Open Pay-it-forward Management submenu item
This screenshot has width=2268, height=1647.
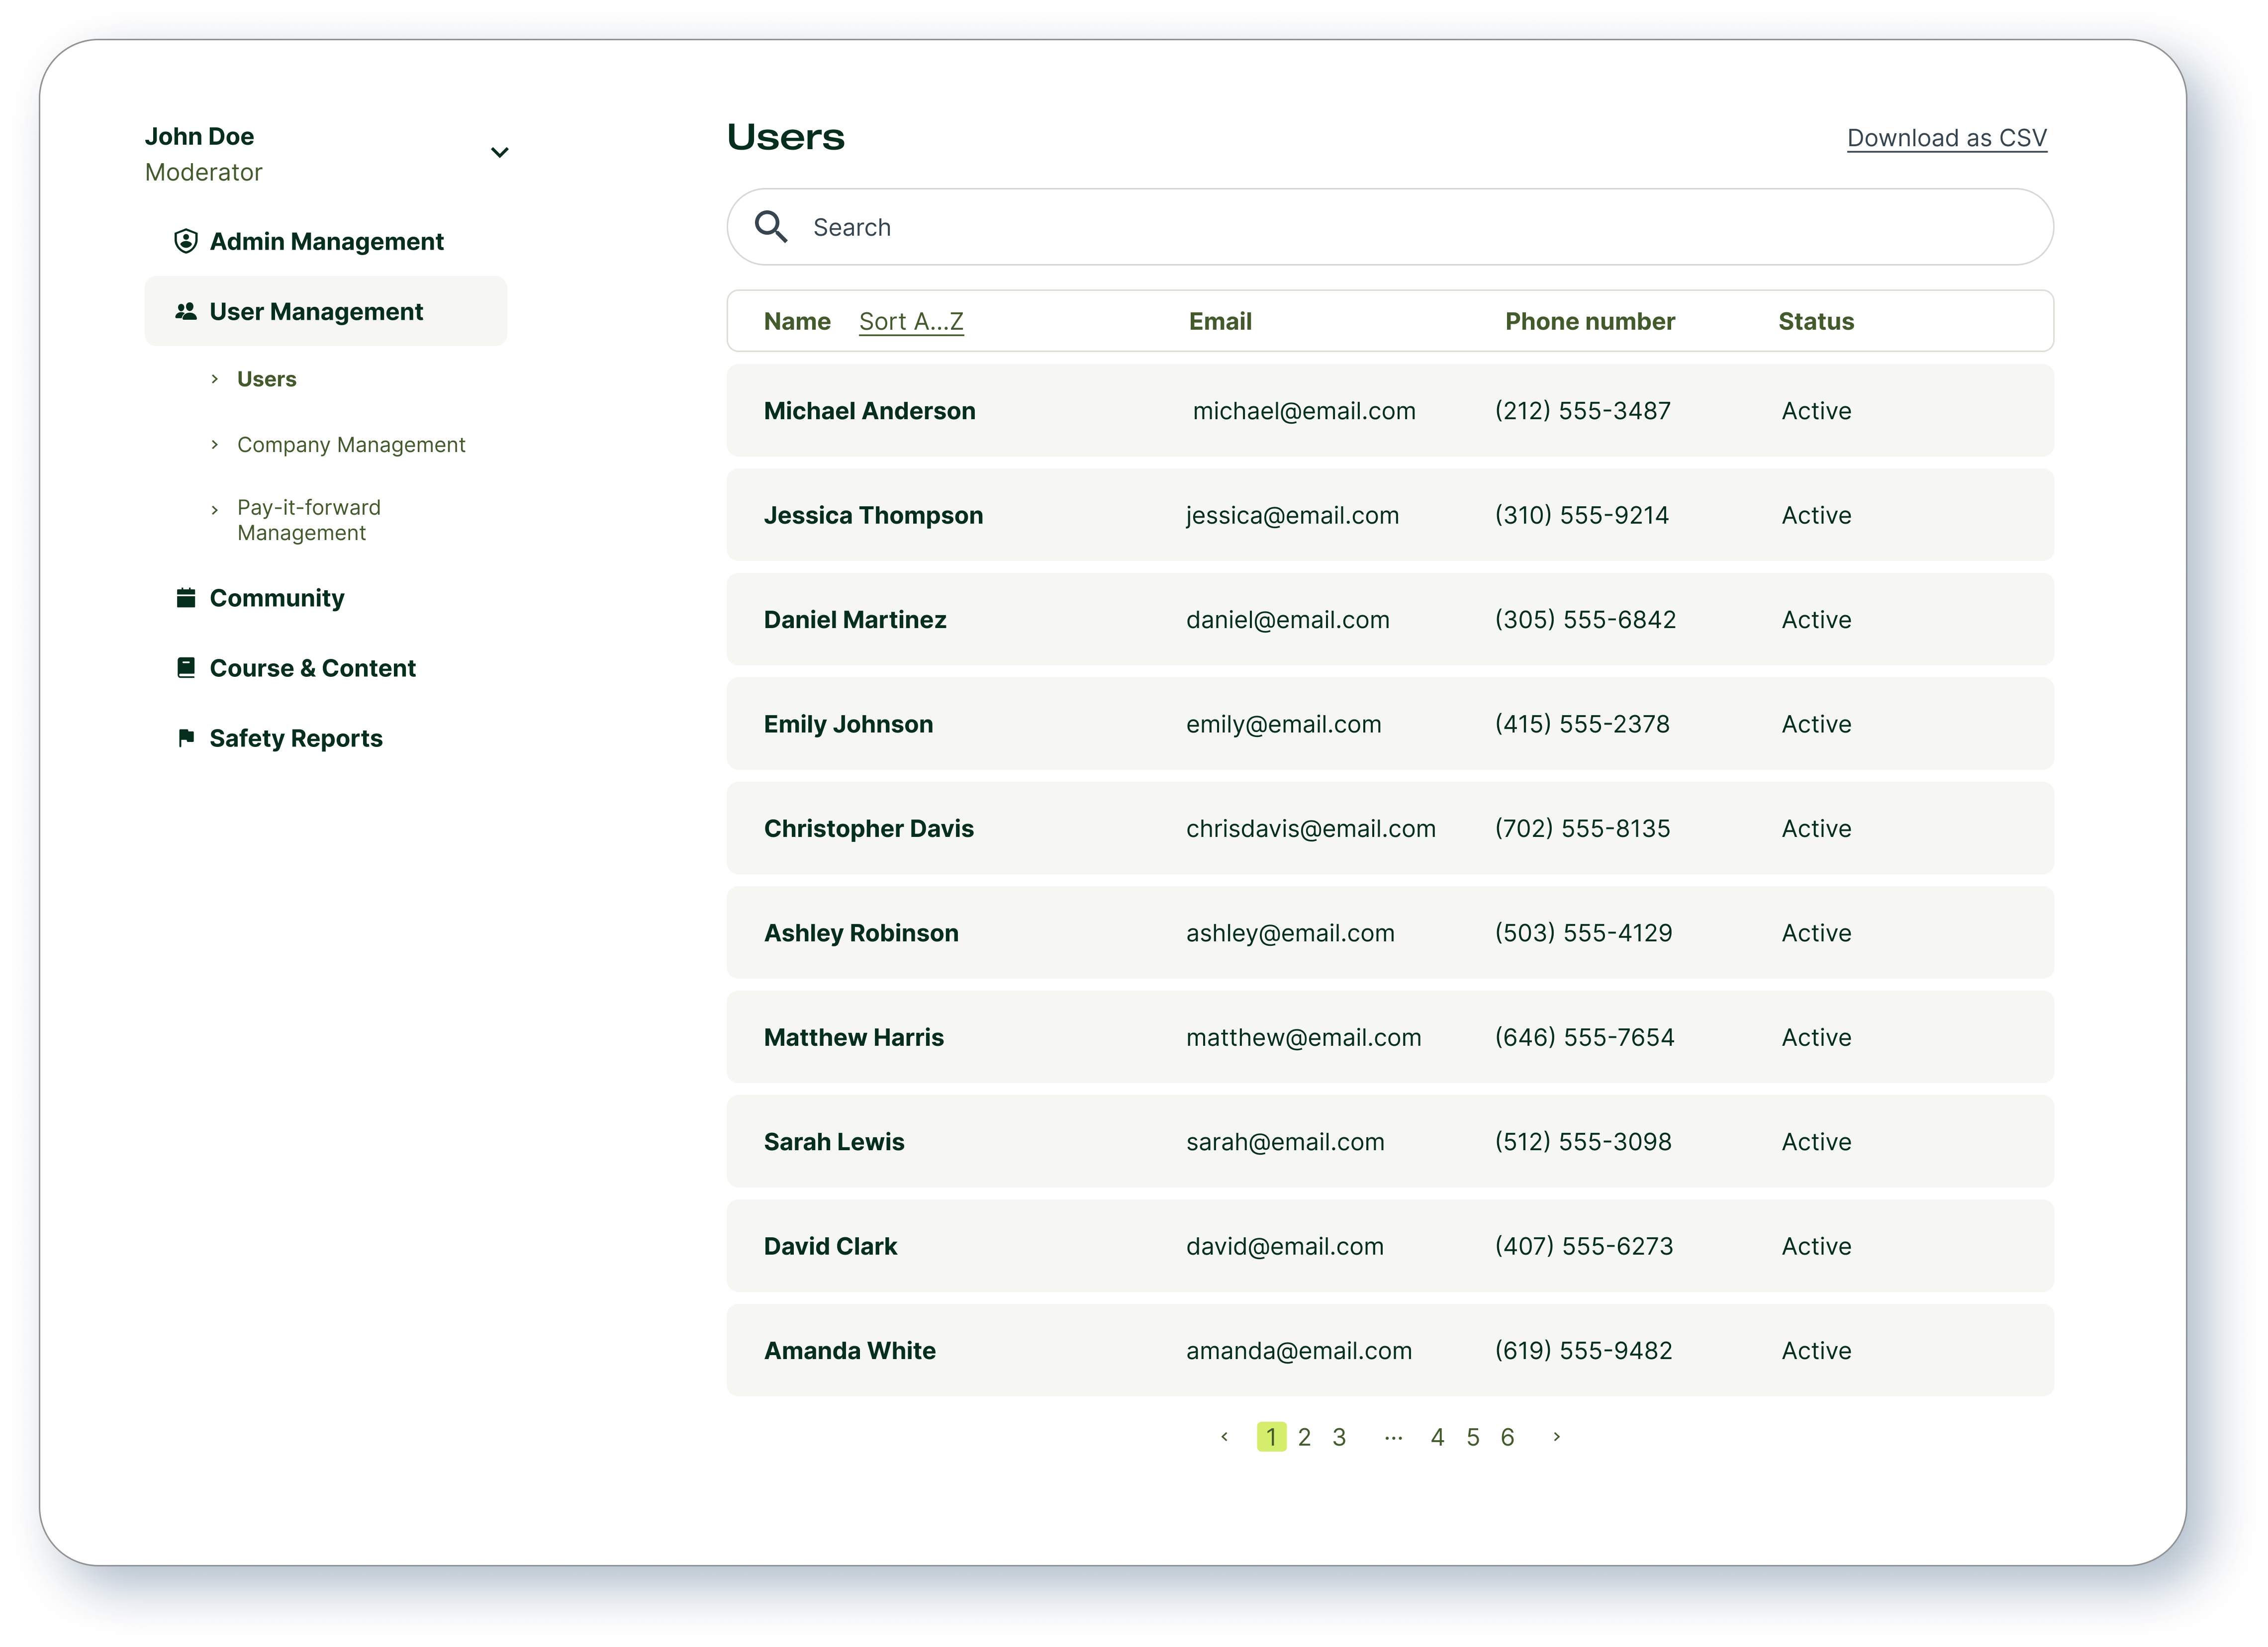click(x=309, y=520)
